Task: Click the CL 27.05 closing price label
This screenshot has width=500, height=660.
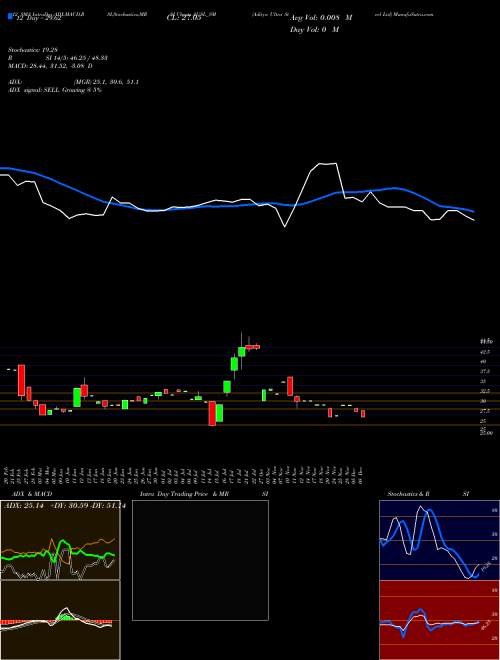Action: 184,18
